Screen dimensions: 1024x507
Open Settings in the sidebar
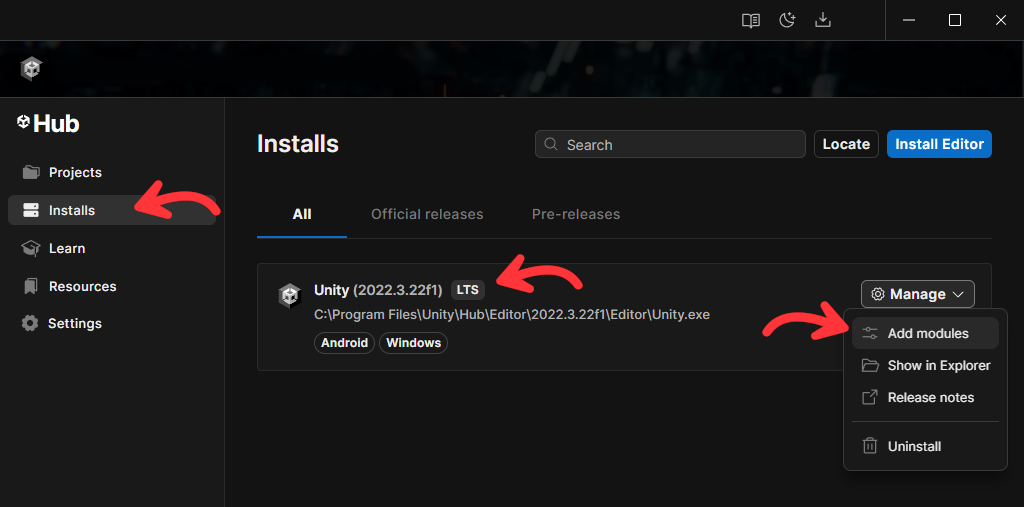tap(112, 323)
